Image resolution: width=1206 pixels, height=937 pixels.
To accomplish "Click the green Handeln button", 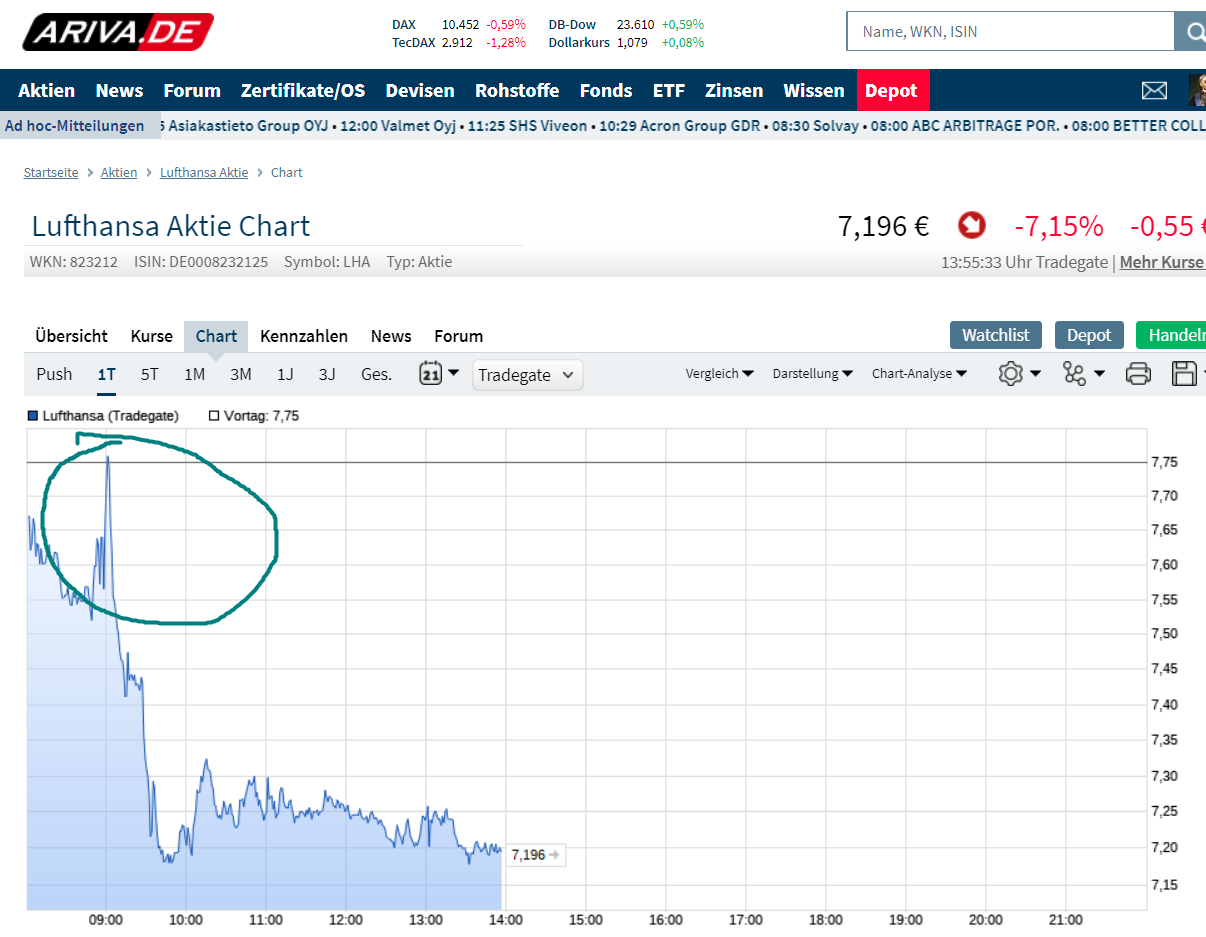I will (1171, 335).
